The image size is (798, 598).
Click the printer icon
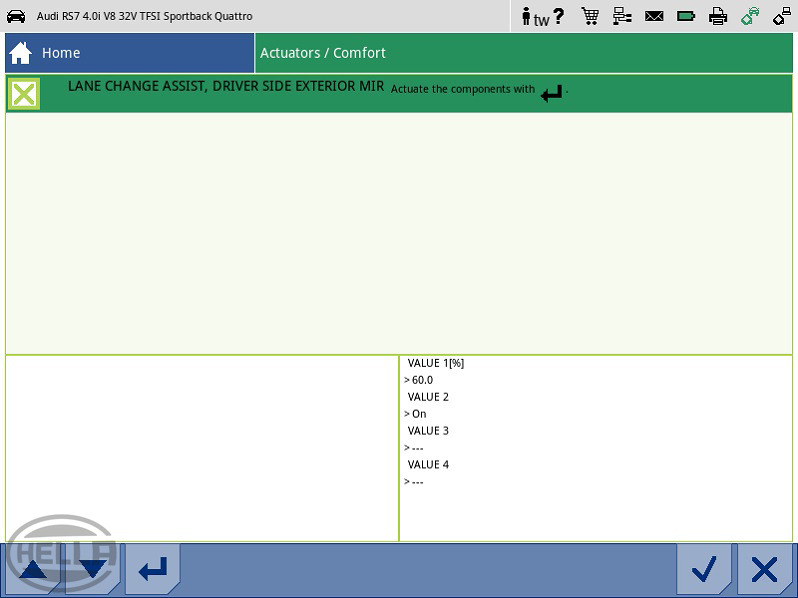coord(718,16)
